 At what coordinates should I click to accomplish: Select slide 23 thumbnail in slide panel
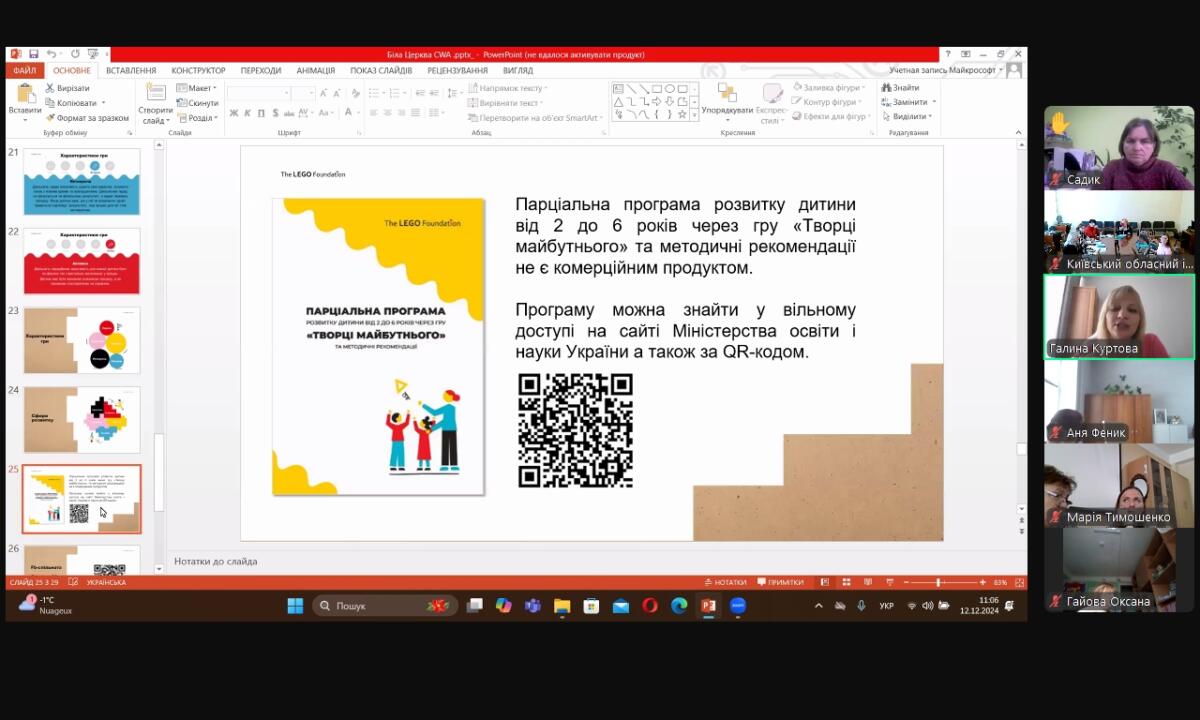point(82,340)
